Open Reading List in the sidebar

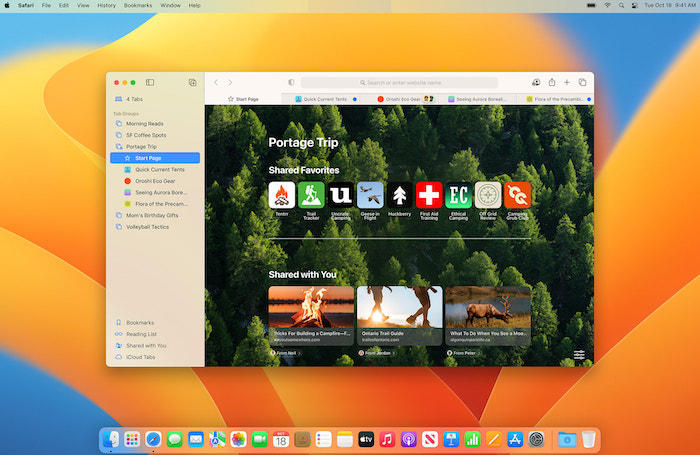(x=142, y=334)
